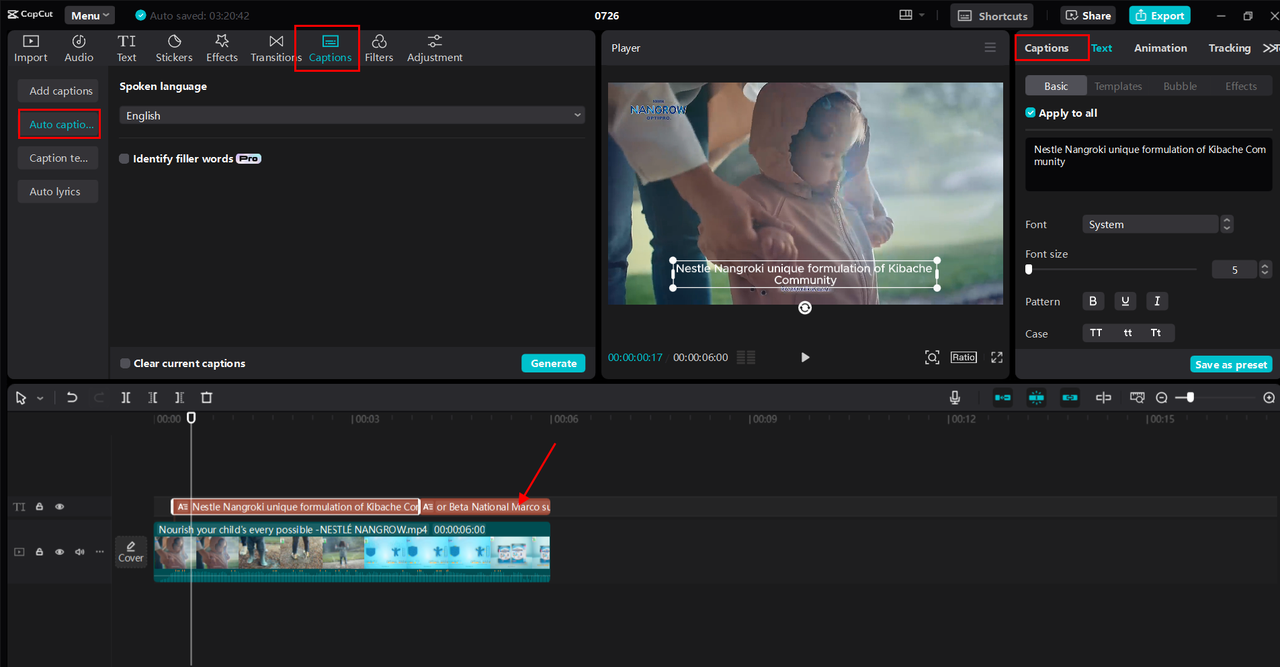Click the preview axis align icon

tap(1103, 397)
